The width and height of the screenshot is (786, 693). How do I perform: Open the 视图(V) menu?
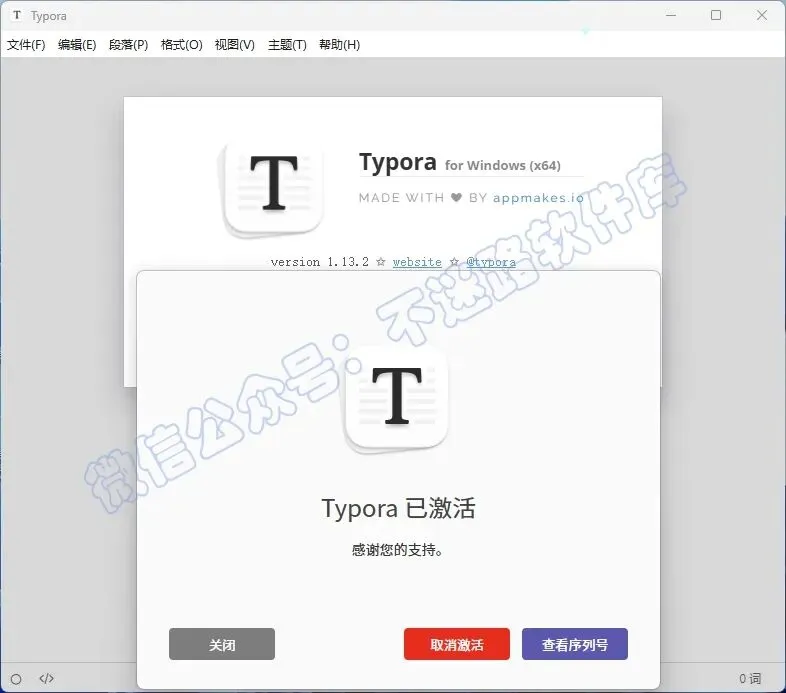(235, 45)
